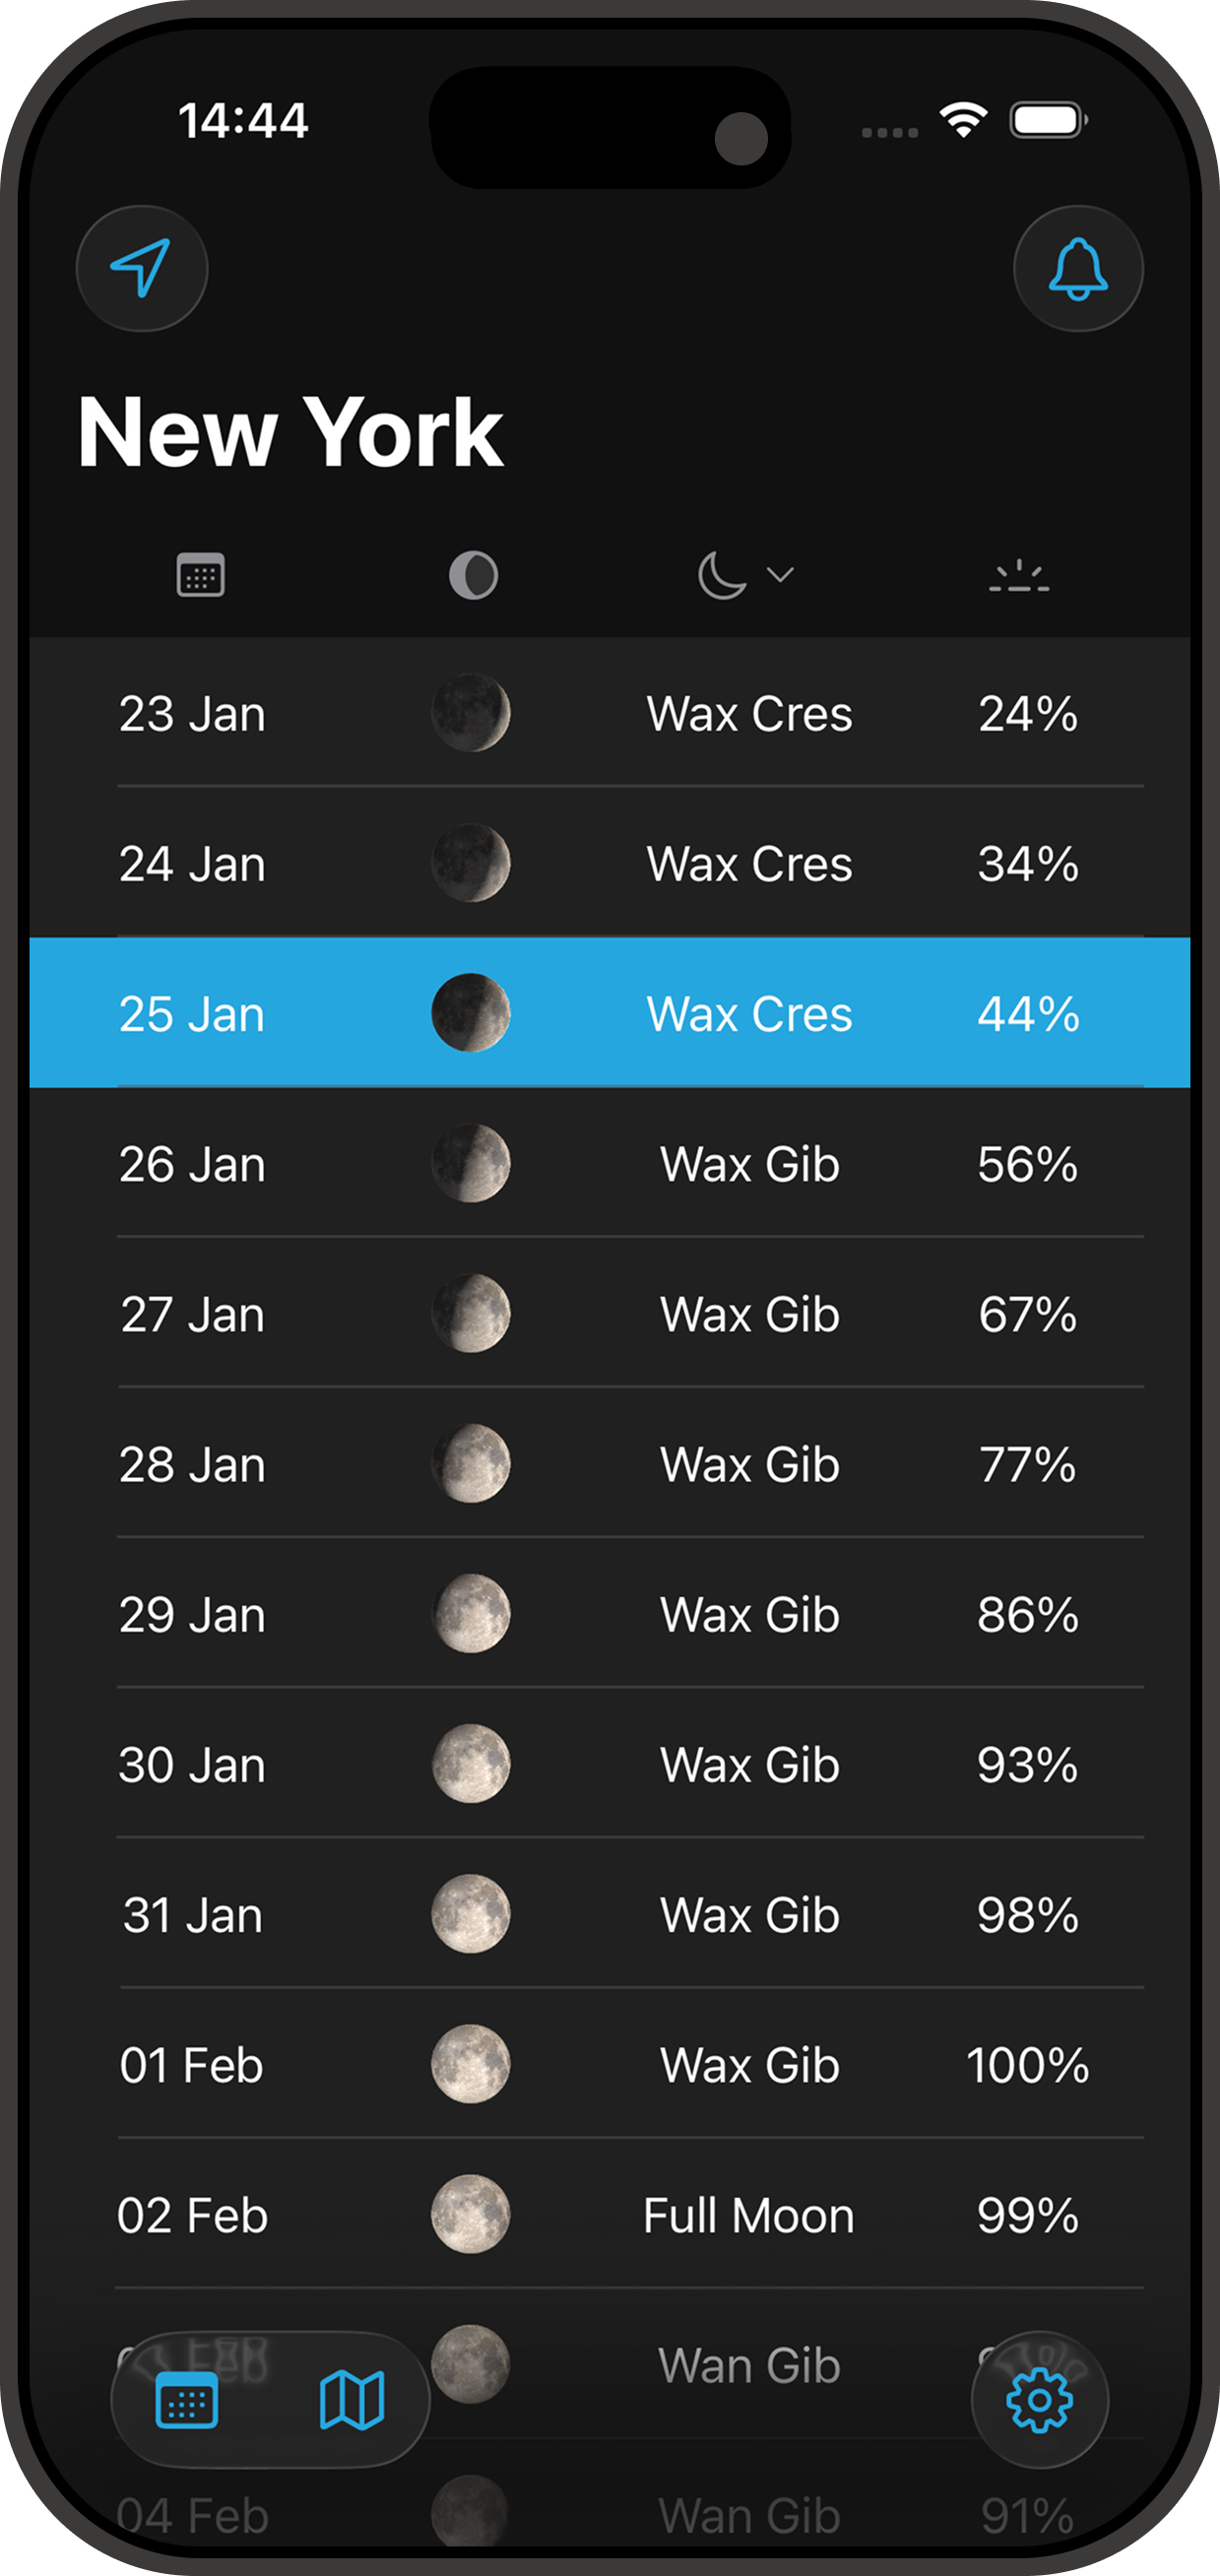Select the 29 Jan row
Image resolution: width=1220 pixels, height=2576 pixels.
[x=610, y=1614]
